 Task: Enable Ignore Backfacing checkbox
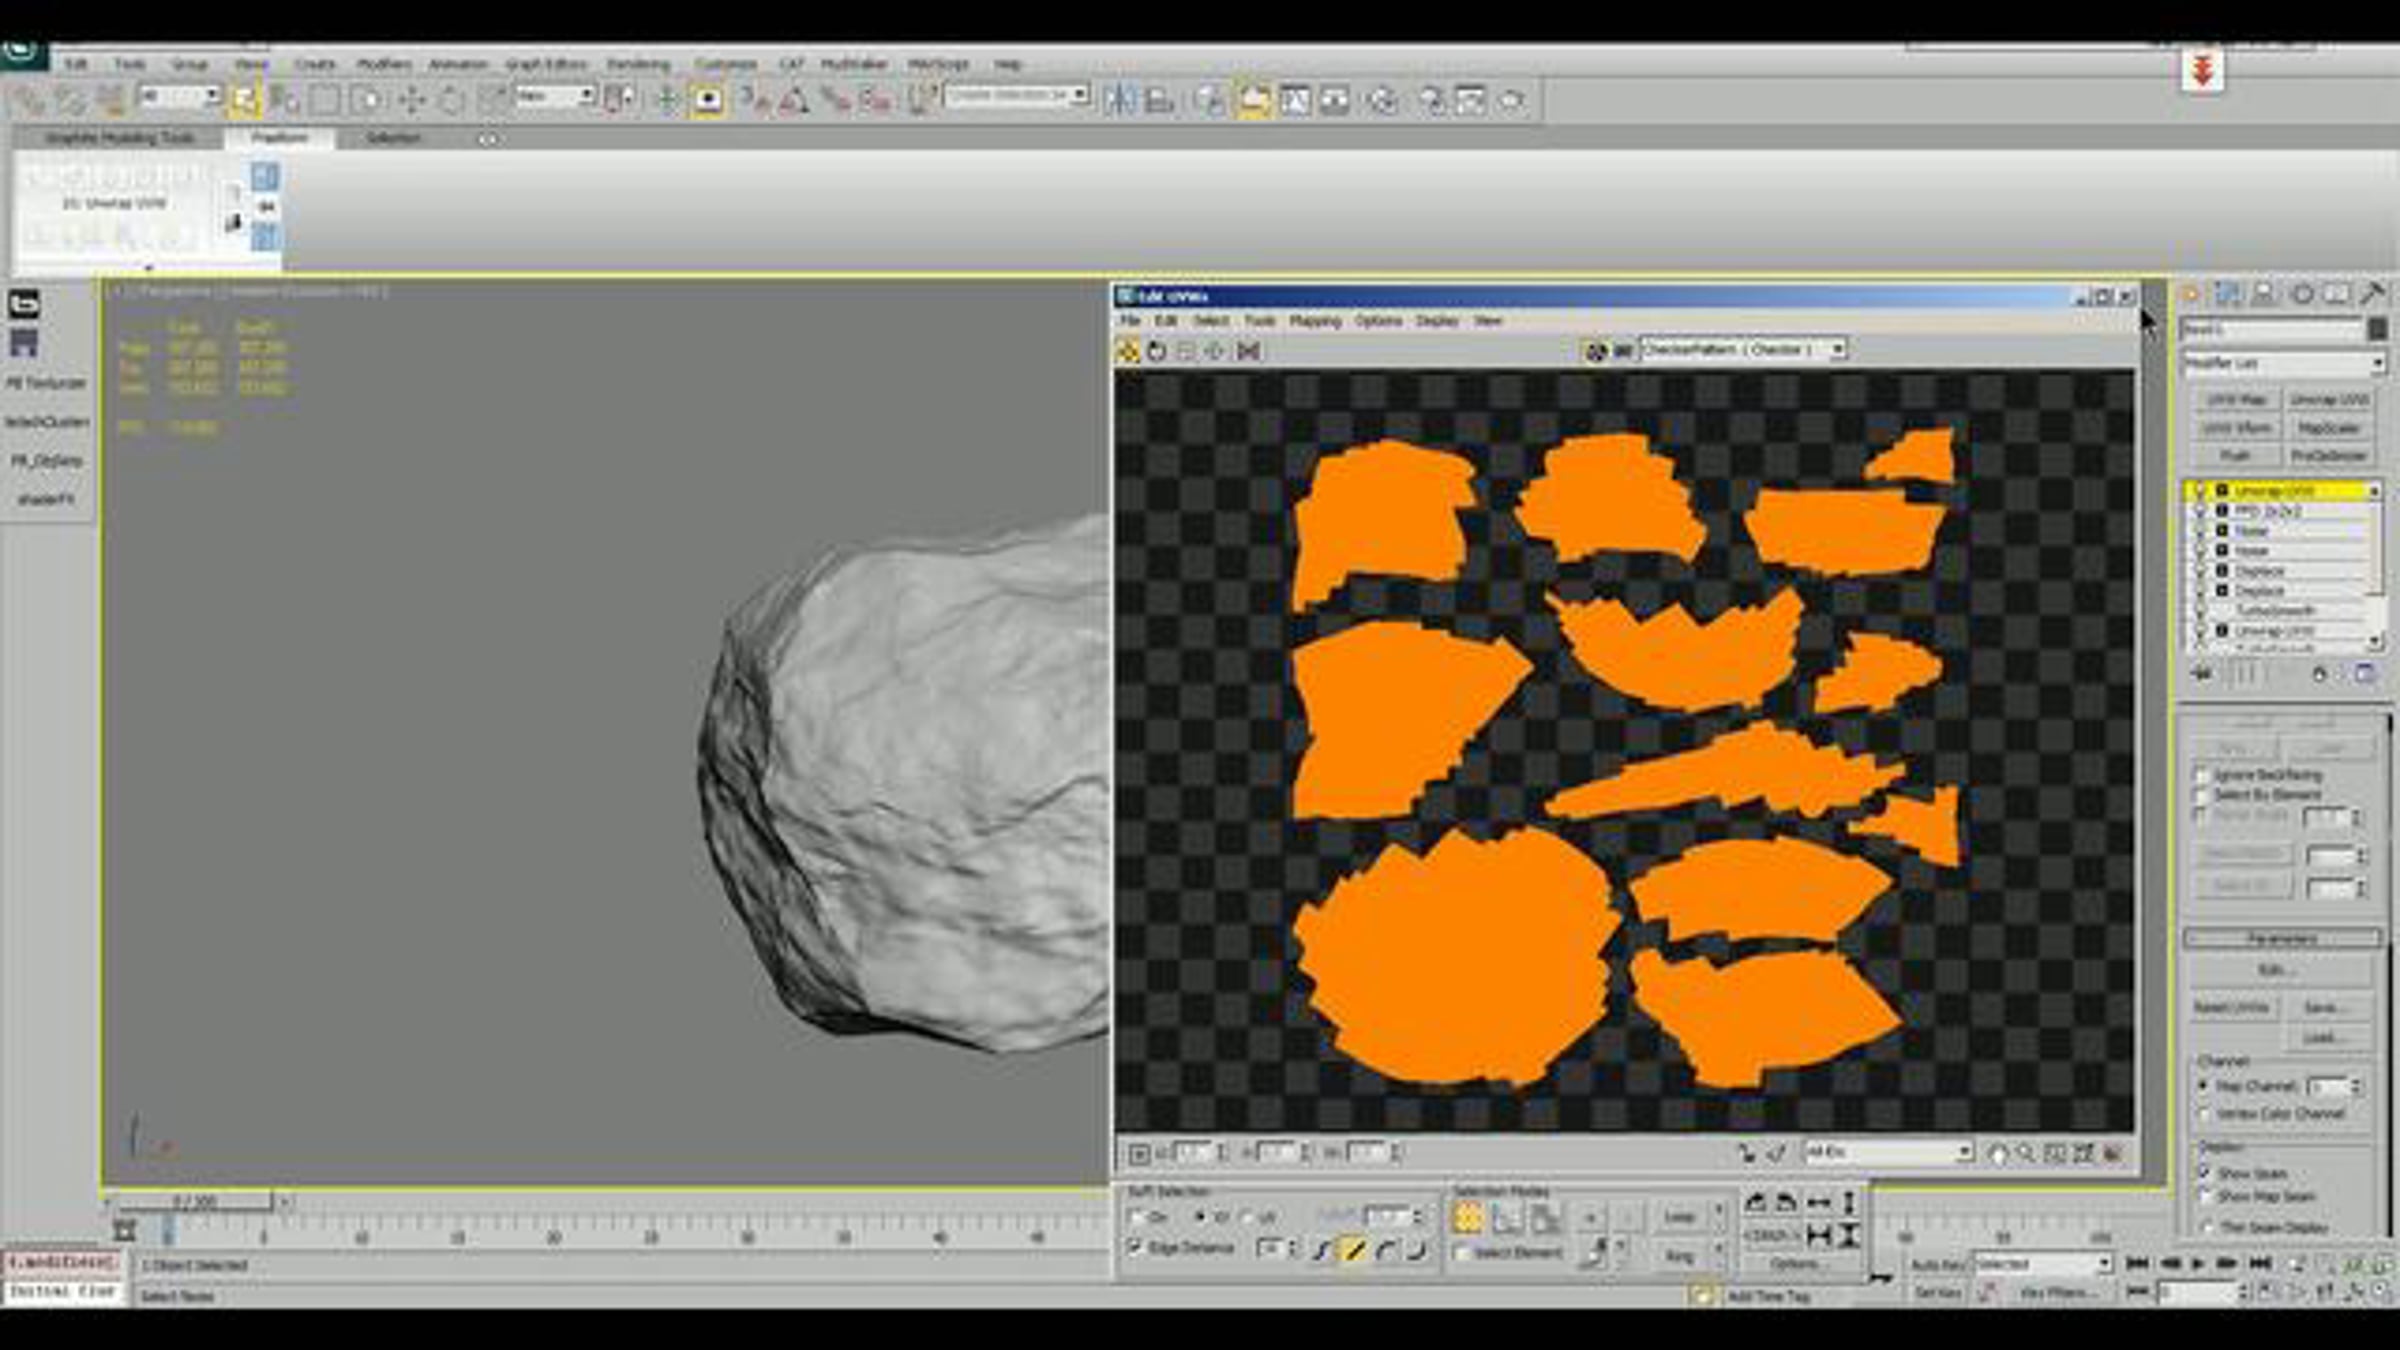pyautogui.click(x=2201, y=775)
